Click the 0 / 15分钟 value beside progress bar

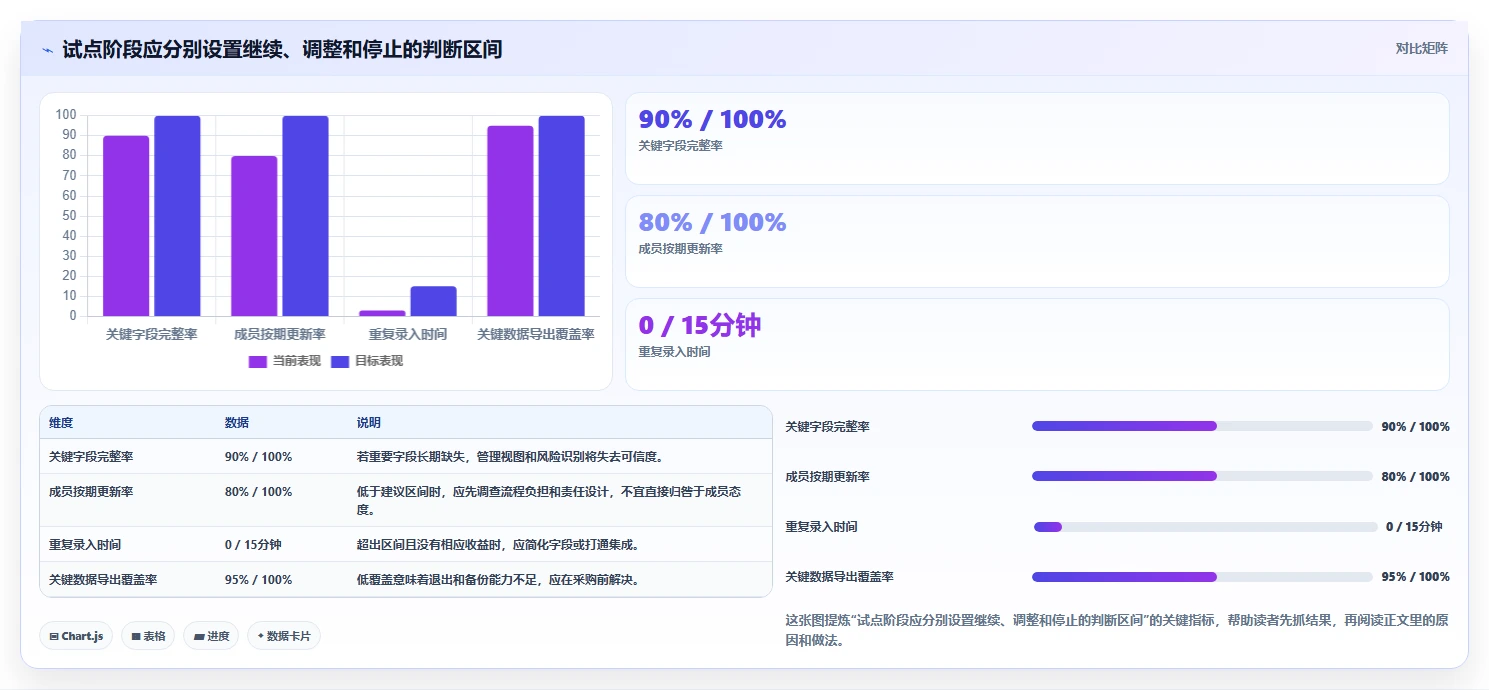(x=1414, y=527)
